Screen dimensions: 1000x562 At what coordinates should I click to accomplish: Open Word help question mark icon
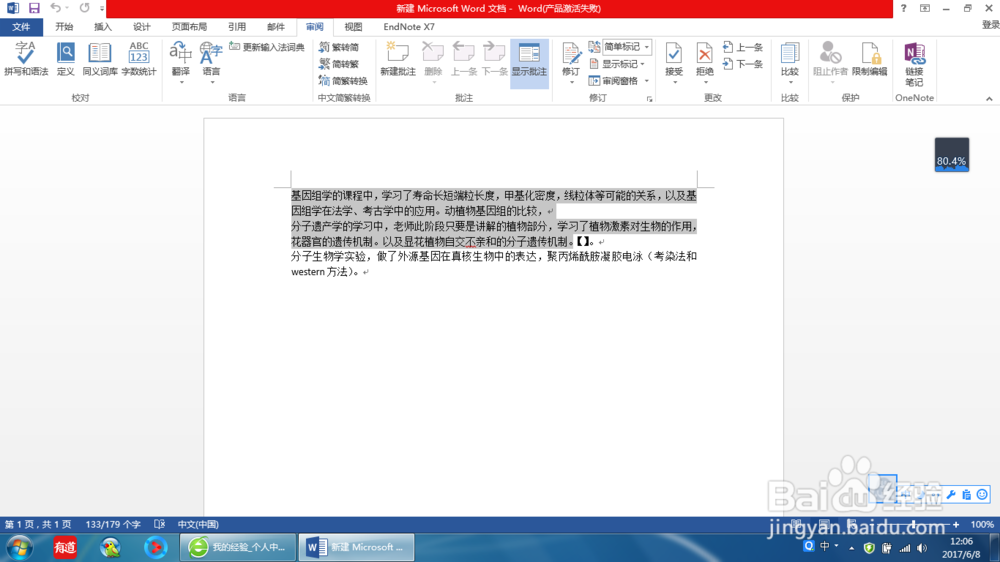(903, 8)
